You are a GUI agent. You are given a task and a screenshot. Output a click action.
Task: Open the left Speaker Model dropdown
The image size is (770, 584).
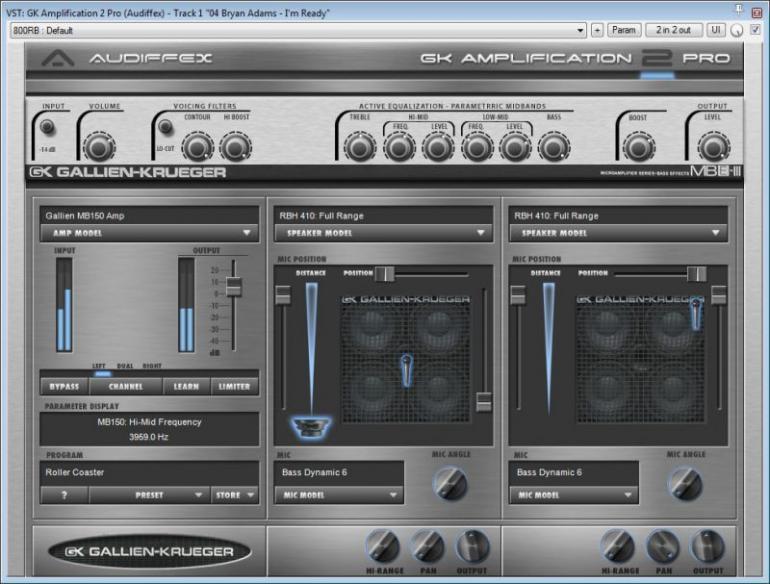384,233
